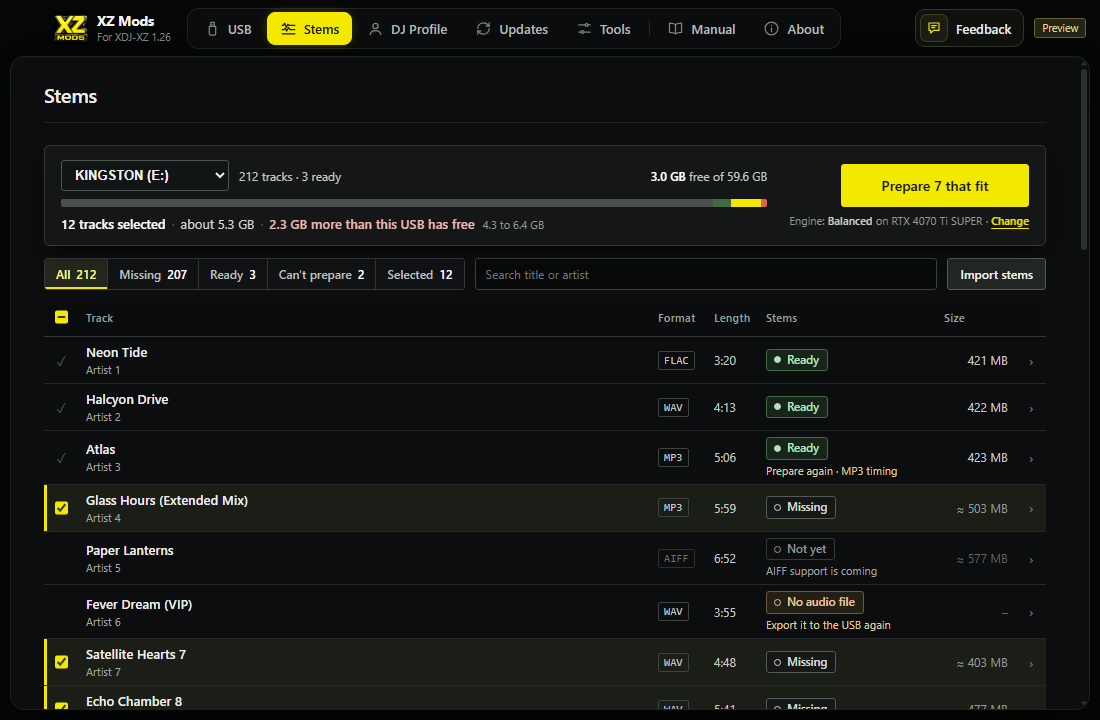The width and height of the screenshot is (1100, 720).
Task: Click the Preview badge
Action: tap(1060, 28)
